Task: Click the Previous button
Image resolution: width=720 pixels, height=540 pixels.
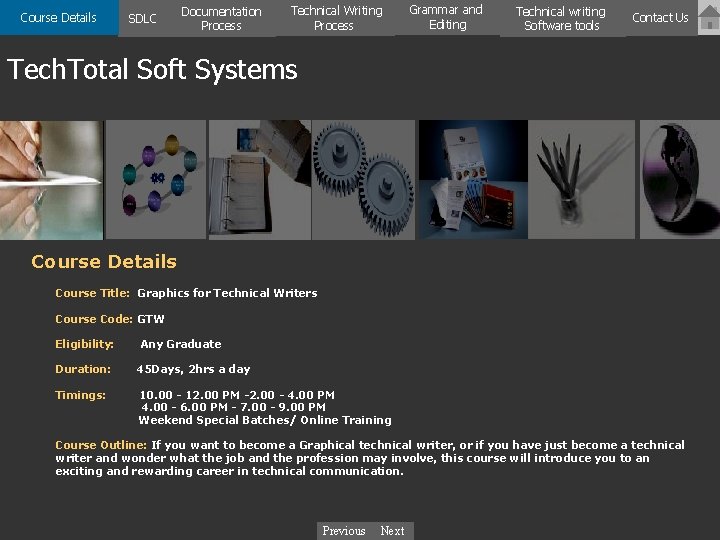Action: coord(344,531)
